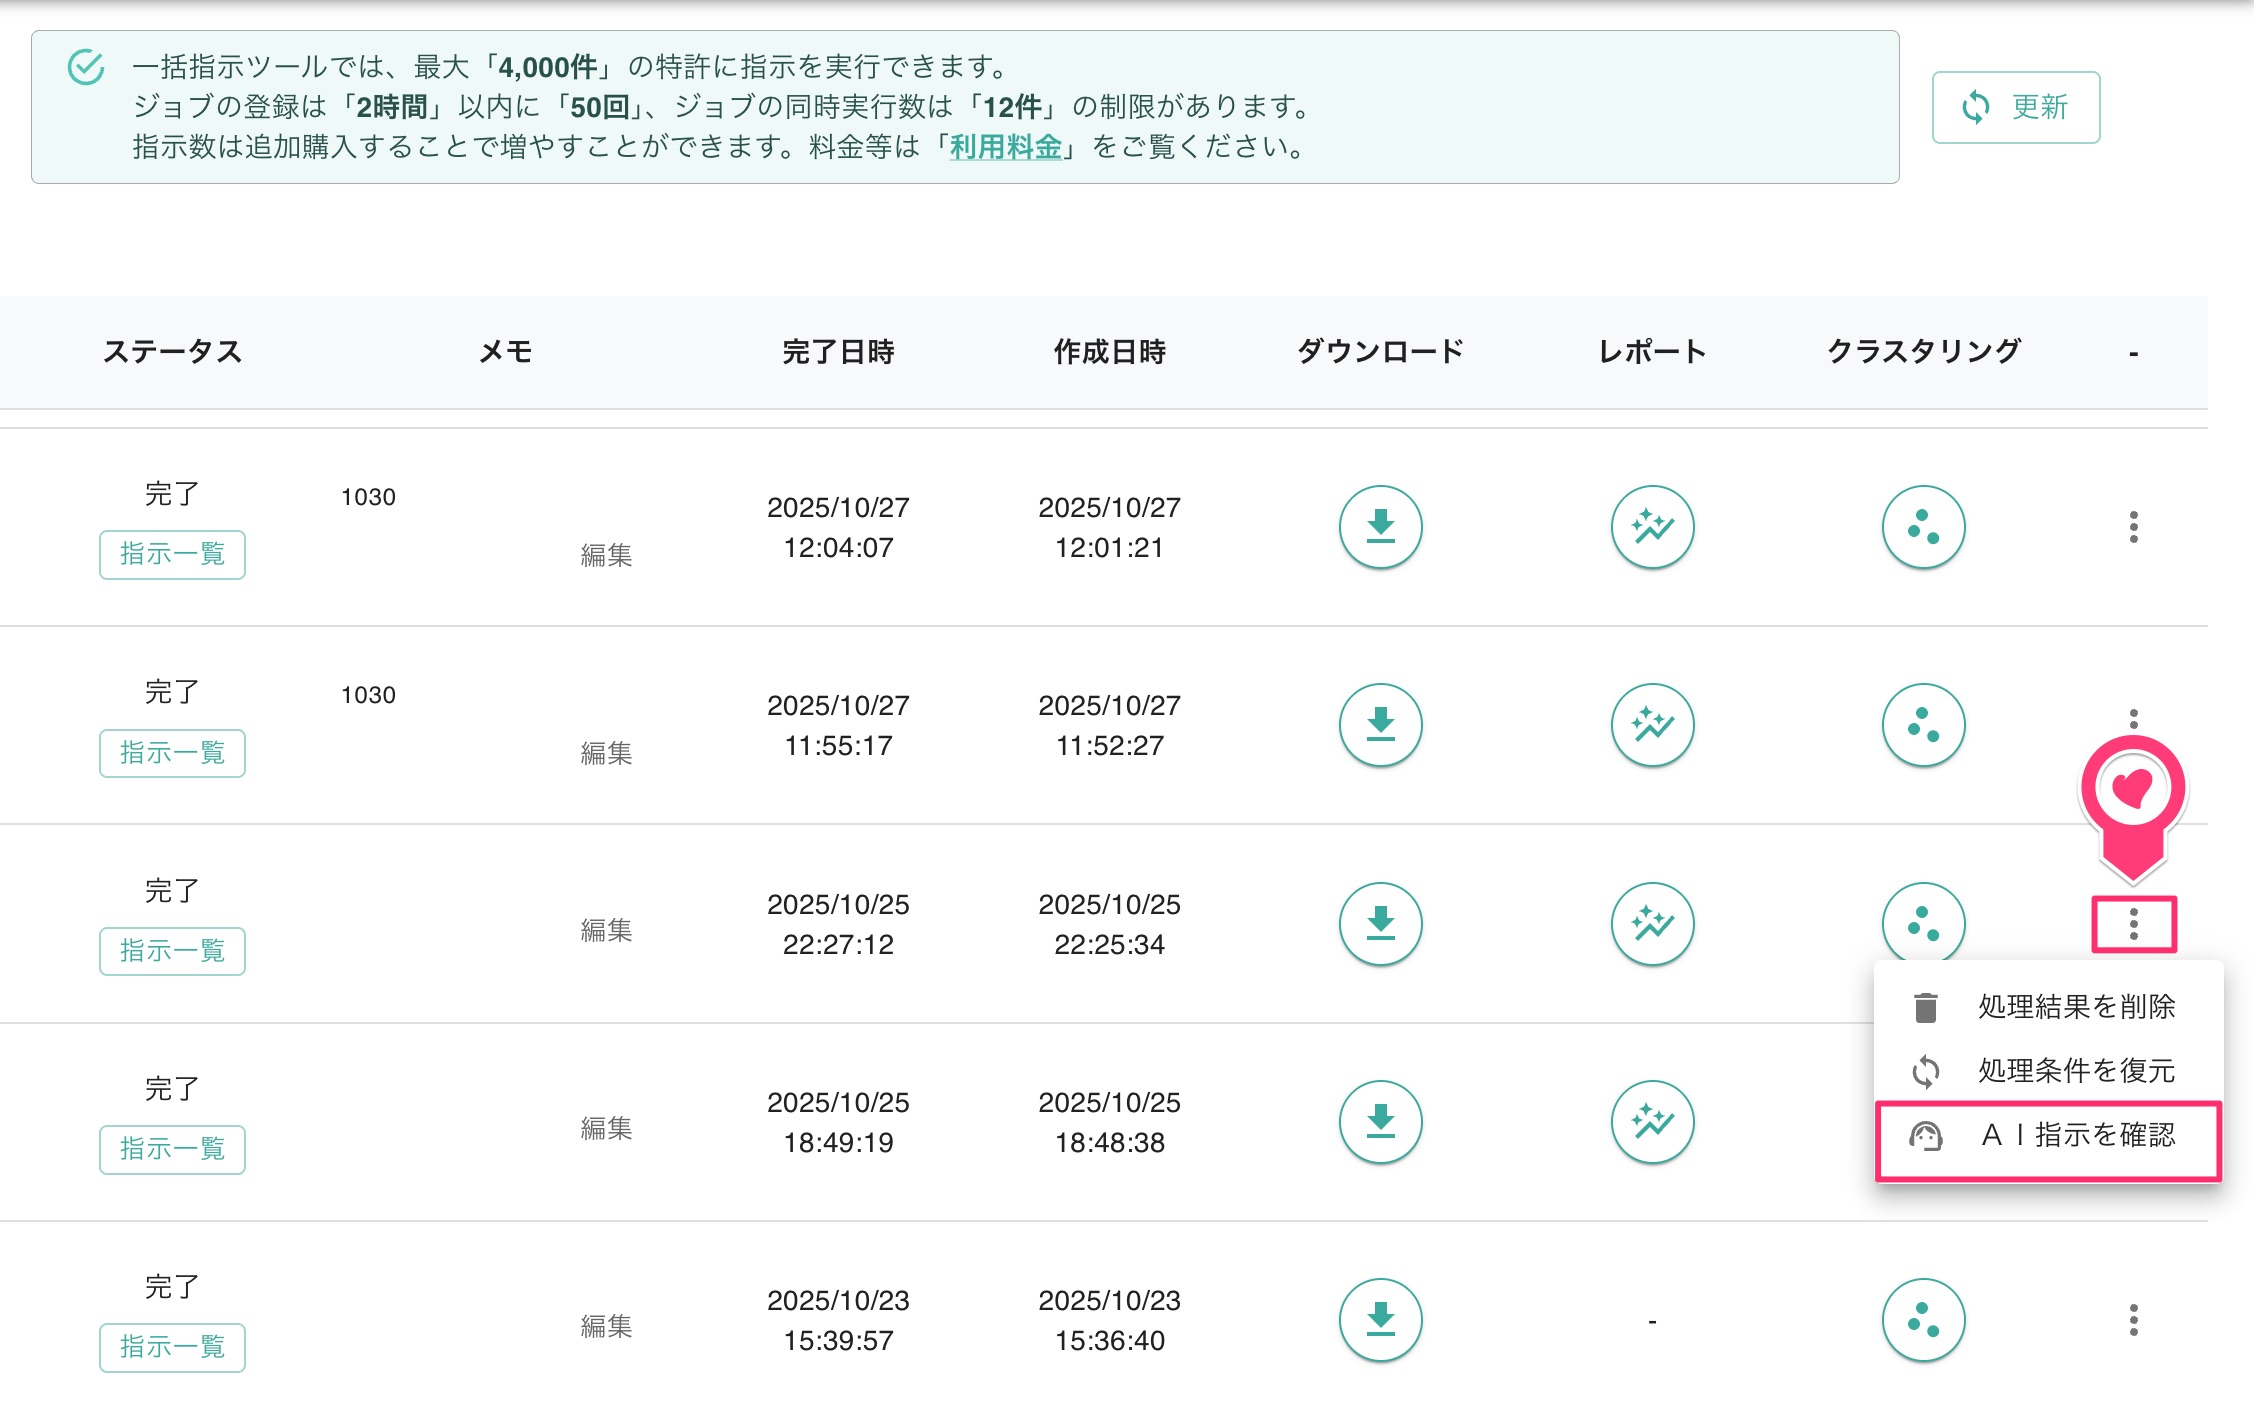Click the trash icon in popup menu
The image size is (2254, 1414).
tap(1925, 1007)
